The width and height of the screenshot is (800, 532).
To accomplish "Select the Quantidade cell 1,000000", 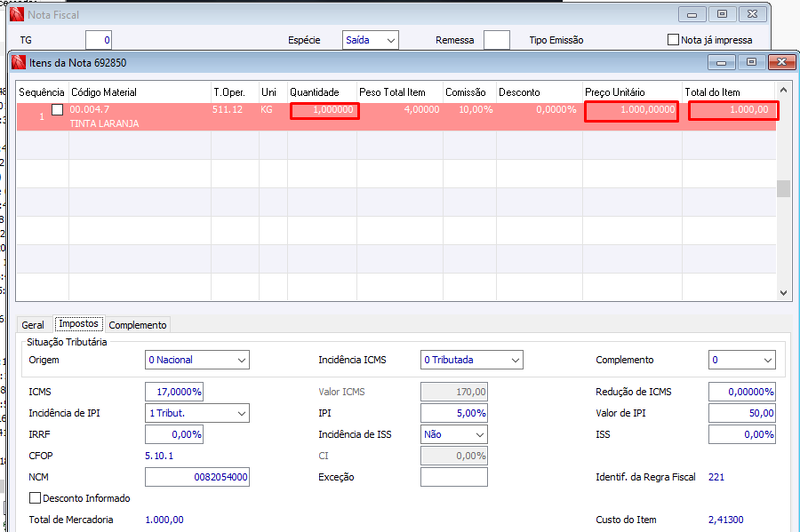I will 325,110.
